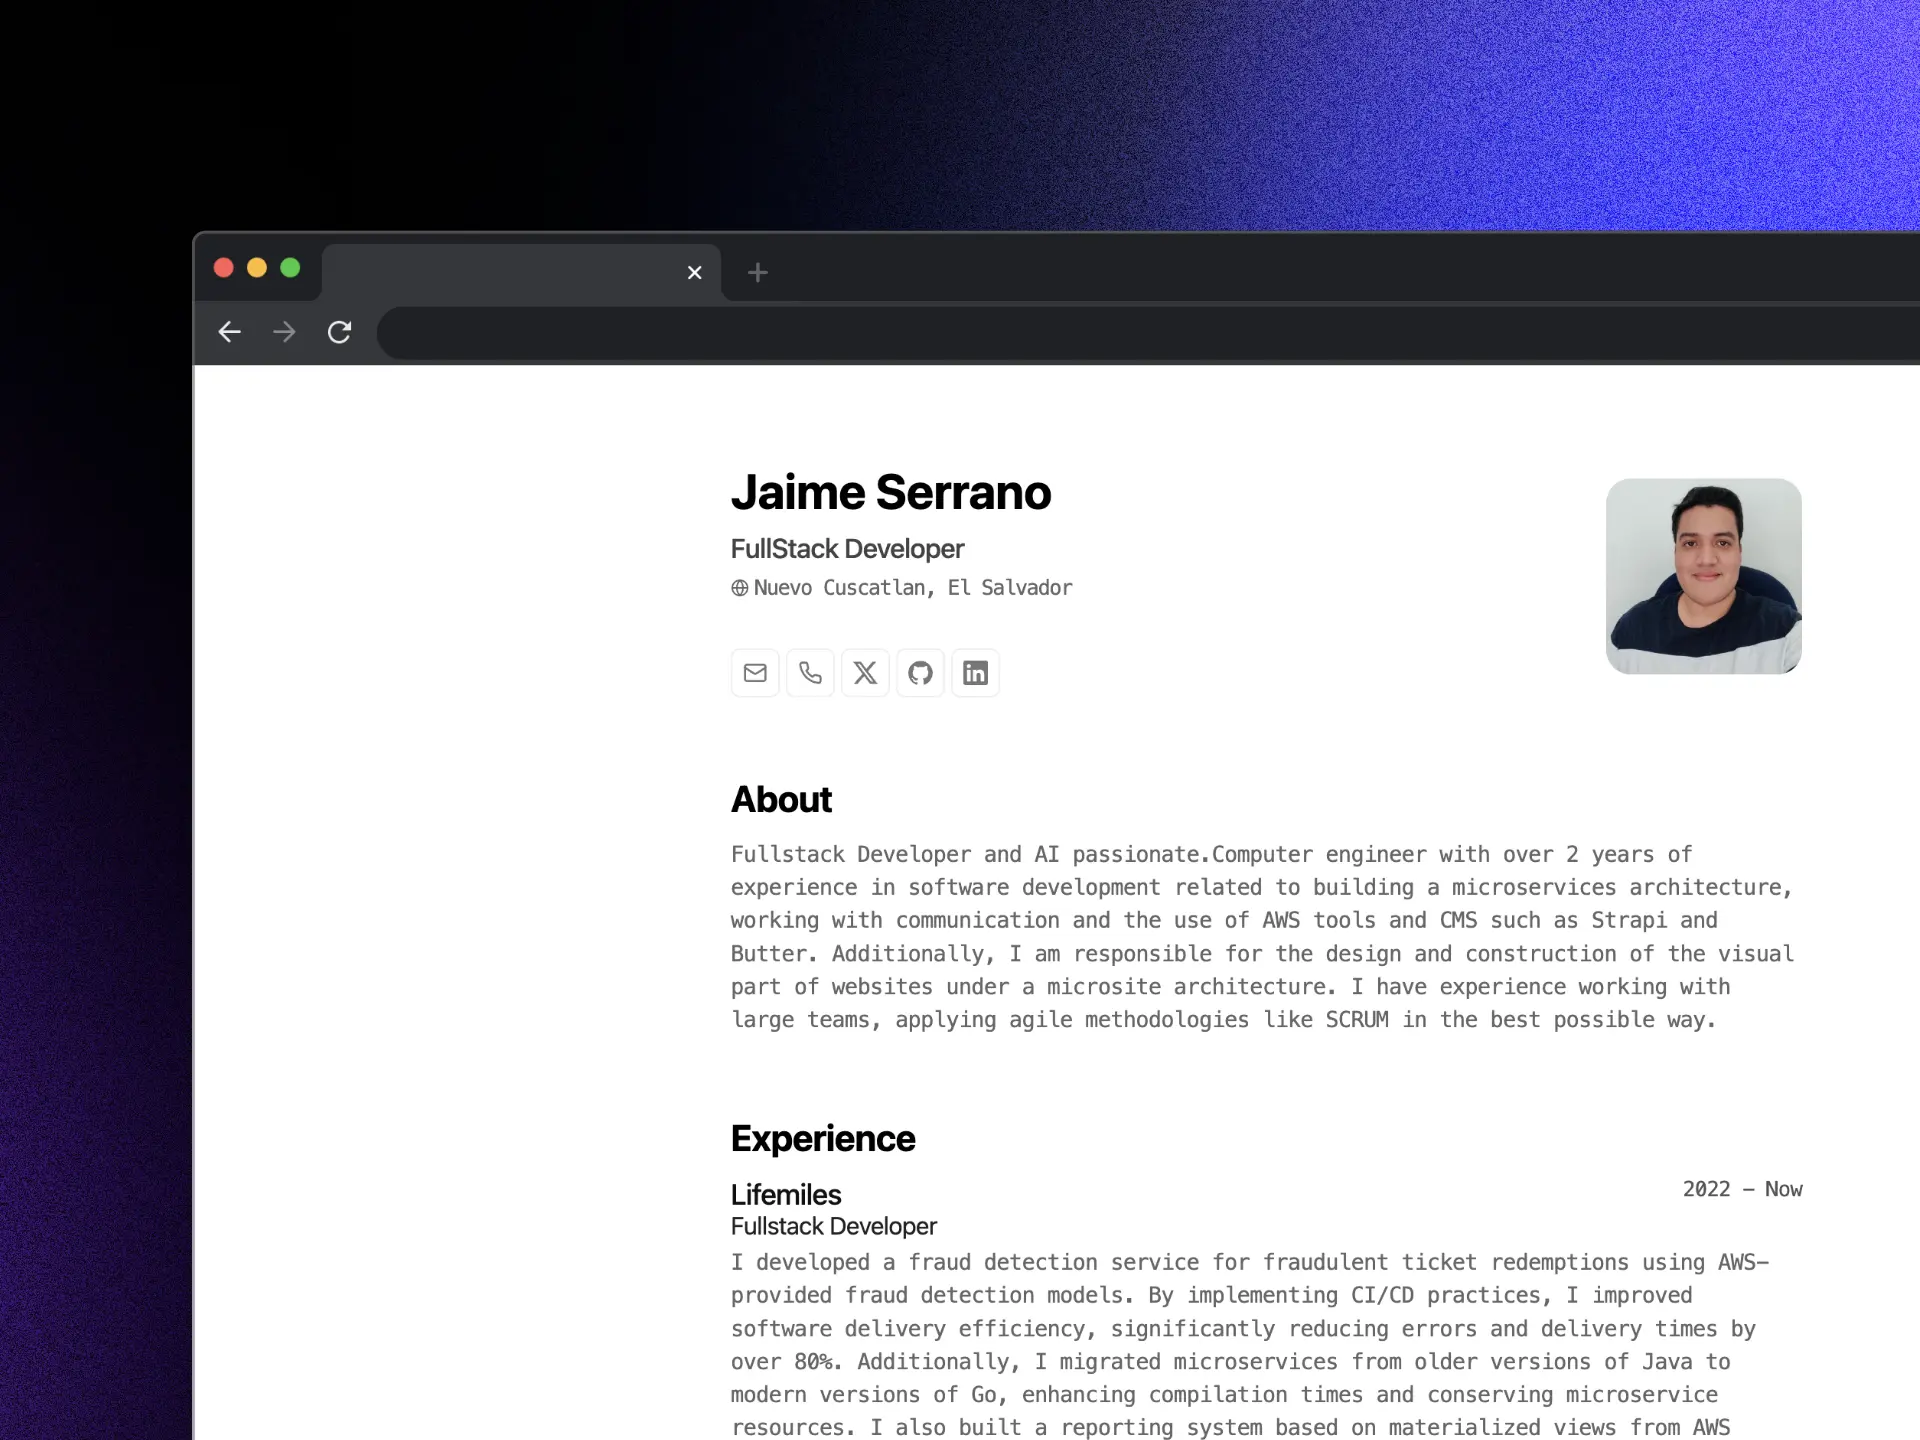Open a new browser tab
Viewport: 1920px width, 1440px height.
[758, 272]
